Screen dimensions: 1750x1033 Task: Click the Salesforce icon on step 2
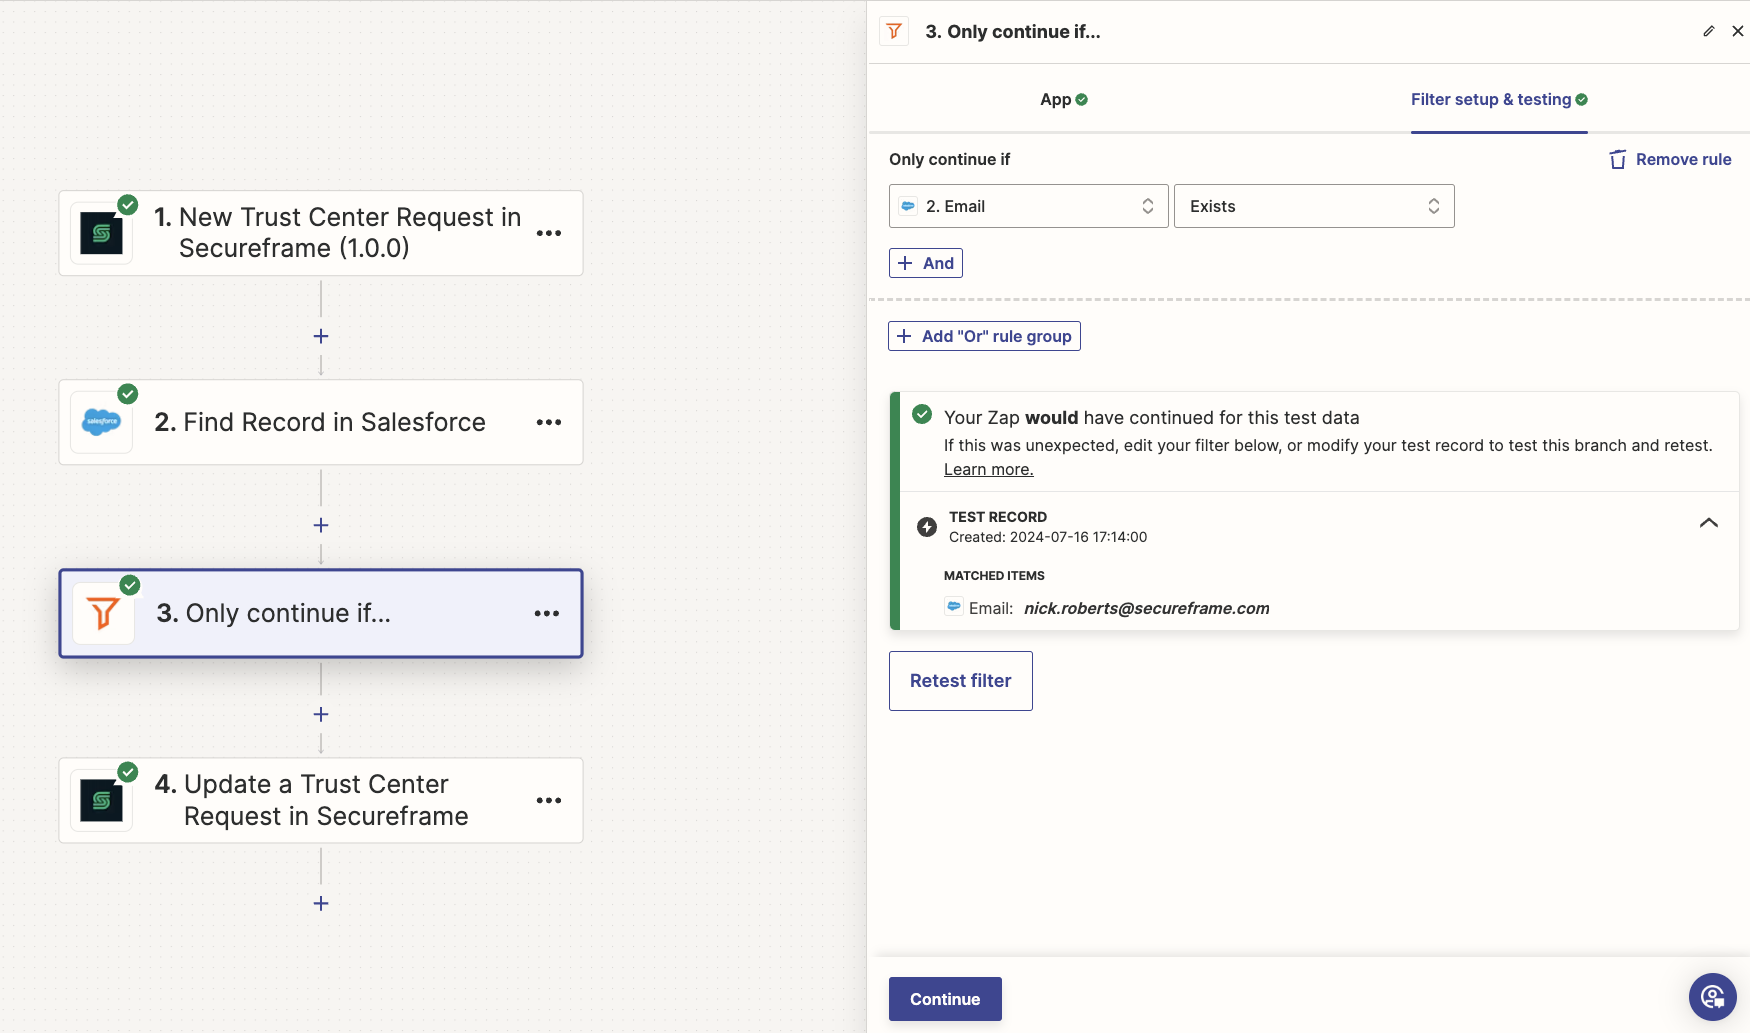pyautogui.click(x=101, y=422)
